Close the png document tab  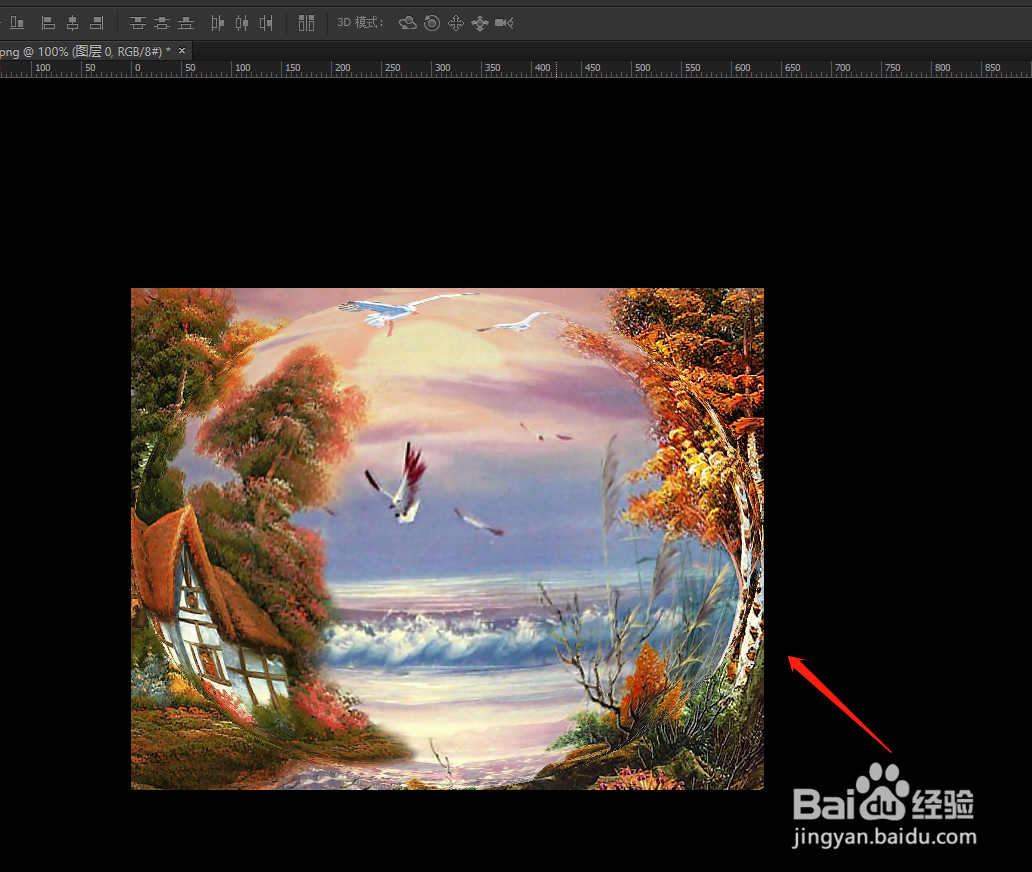click(x=182, y=51)
